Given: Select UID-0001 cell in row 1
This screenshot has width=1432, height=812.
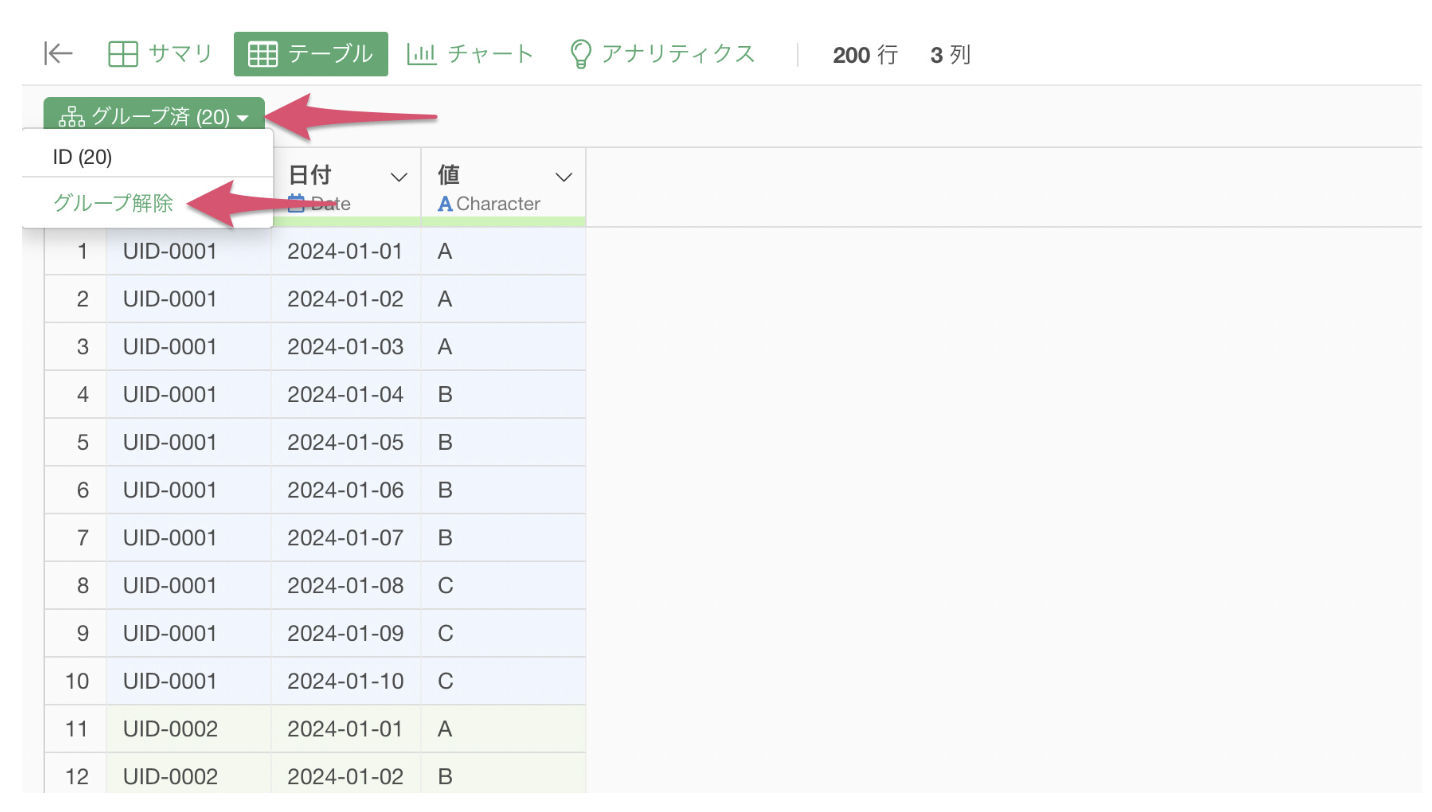Looking at the screenshot, I should (x=189, y=251).
